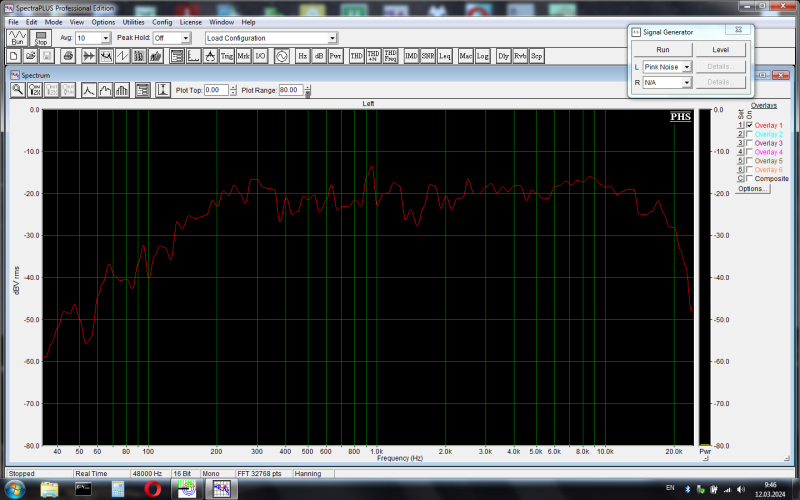This screenshot has width=800, height=500.
Task: Click the Dly delay finder button
Action: [x=504, y=56]
